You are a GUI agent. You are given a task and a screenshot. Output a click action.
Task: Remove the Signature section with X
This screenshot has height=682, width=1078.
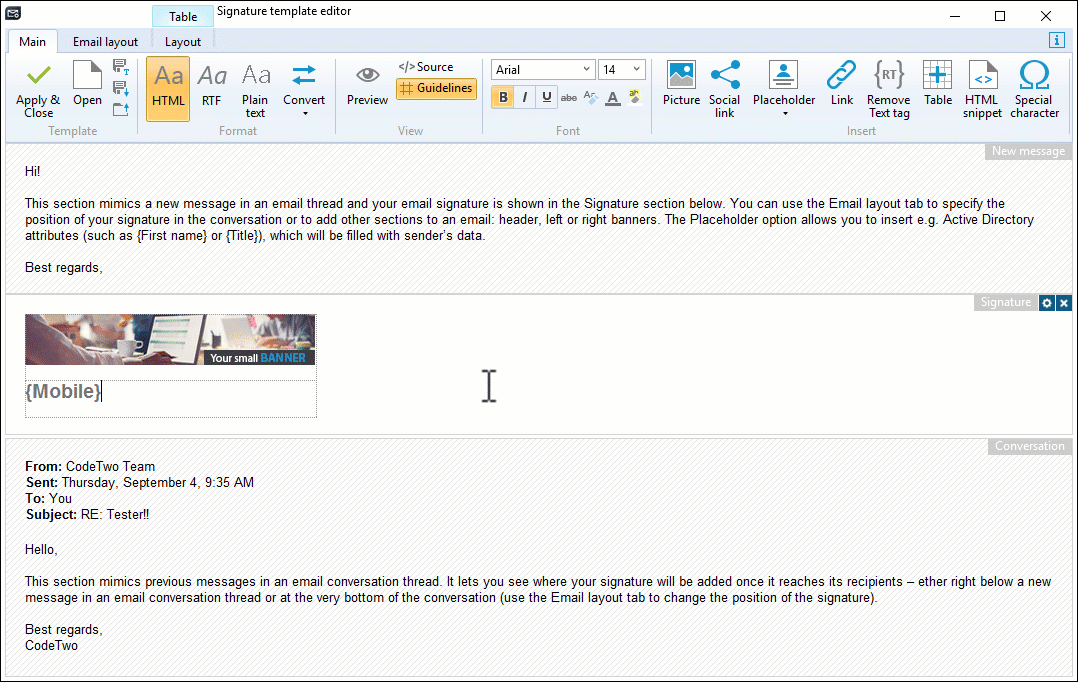(x=1064, y=302)
